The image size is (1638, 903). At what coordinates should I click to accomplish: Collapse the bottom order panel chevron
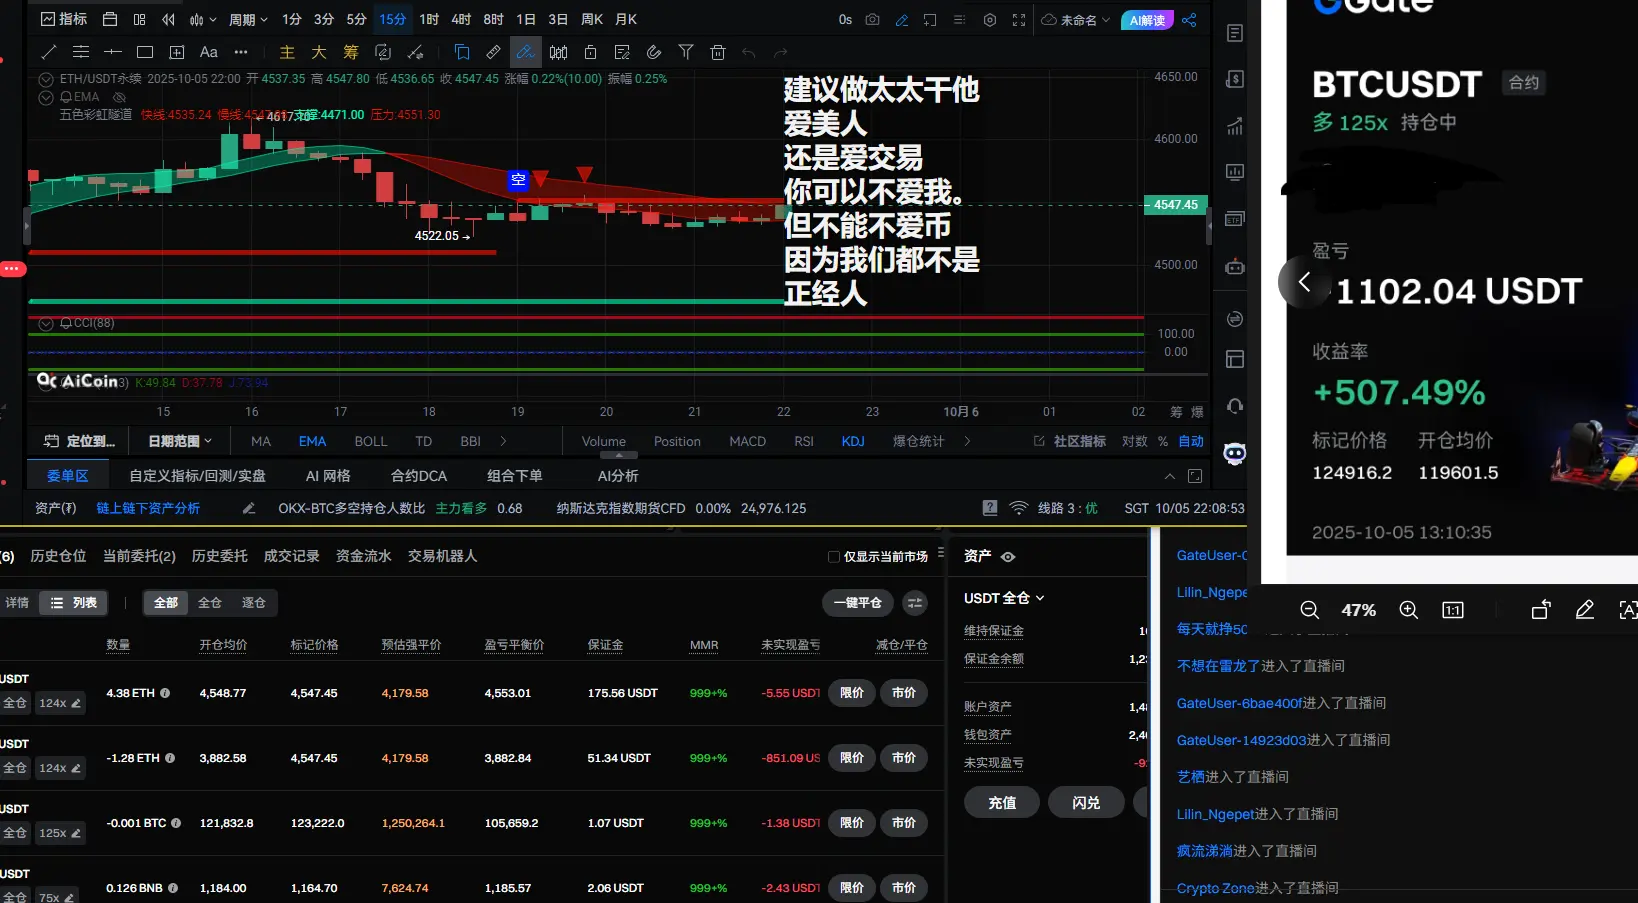click(x=1169, y=476)
